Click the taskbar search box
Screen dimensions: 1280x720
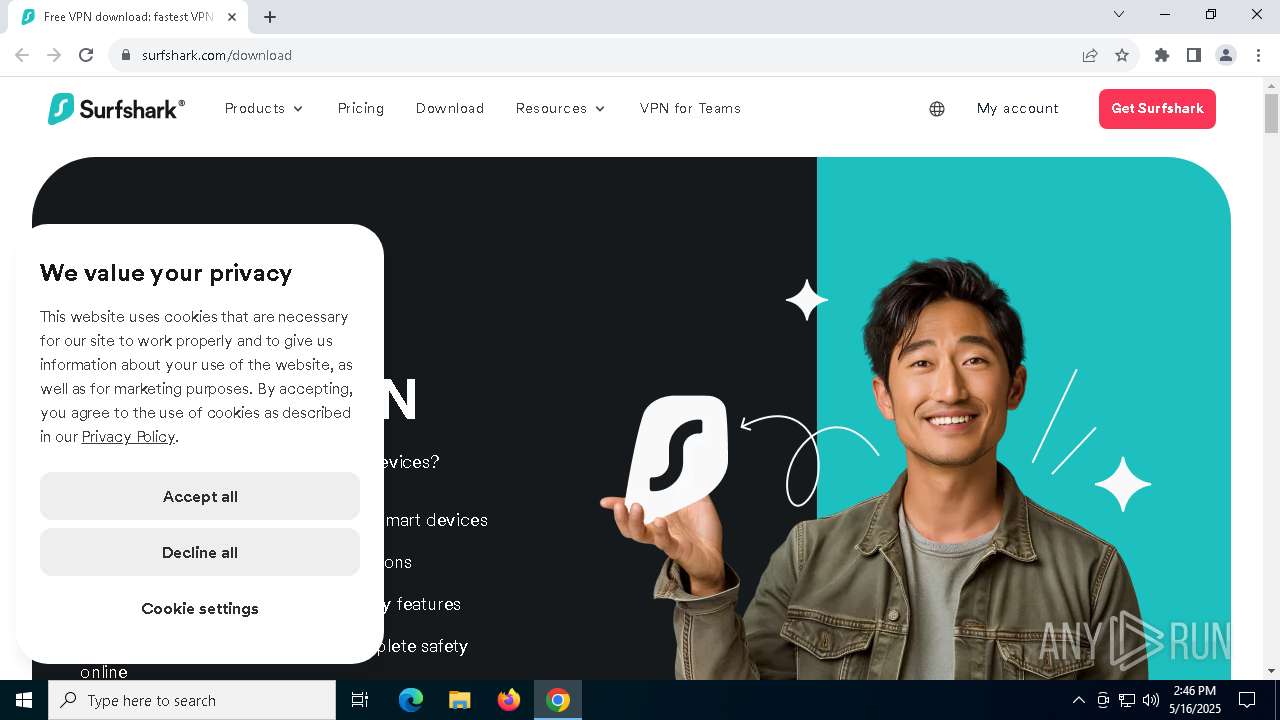tap(192, 700)
